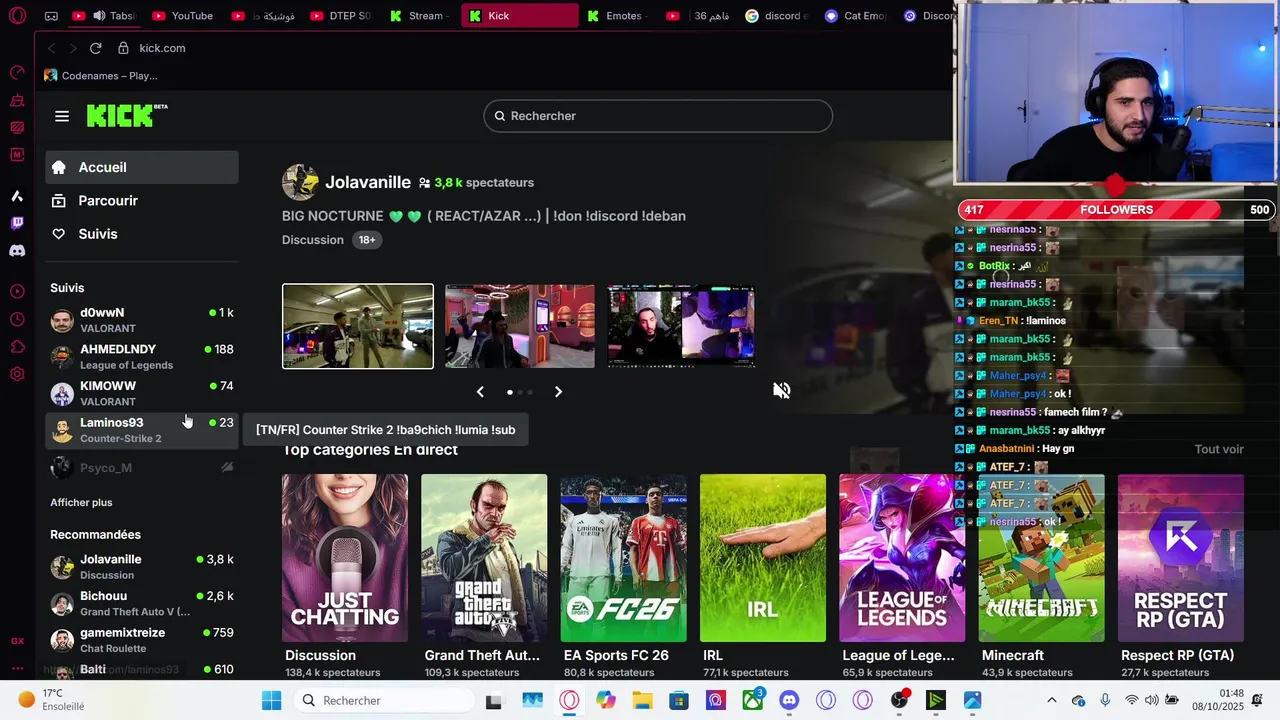Open Microsoft Store from taskbar

678,700
